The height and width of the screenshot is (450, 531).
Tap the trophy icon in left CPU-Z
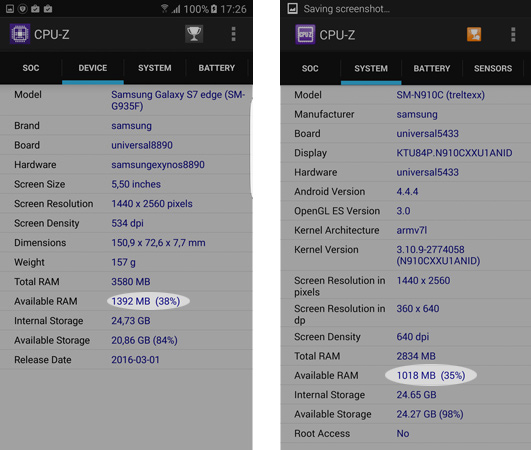[x=194, y=34]
